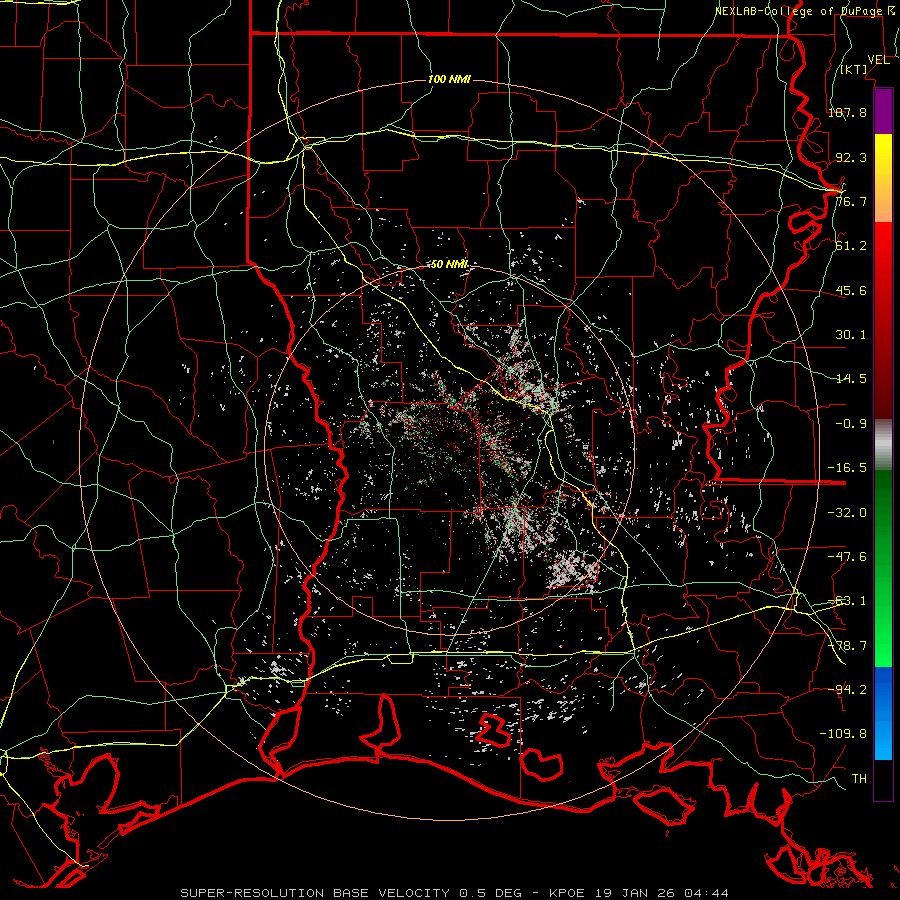Click the 50 NMI range ring label
This screenshot has height=900, width=900.
449,265
